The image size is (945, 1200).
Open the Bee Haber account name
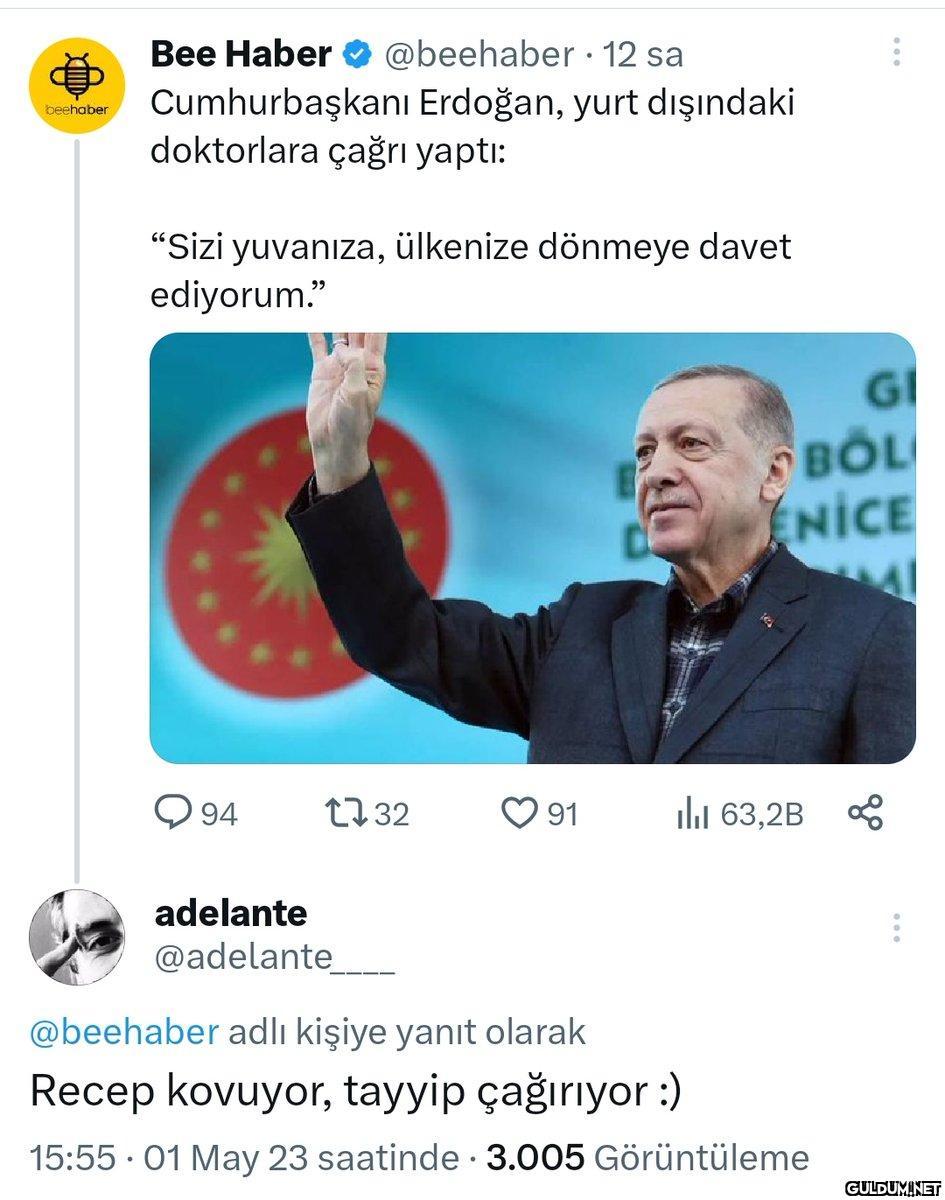240,55
